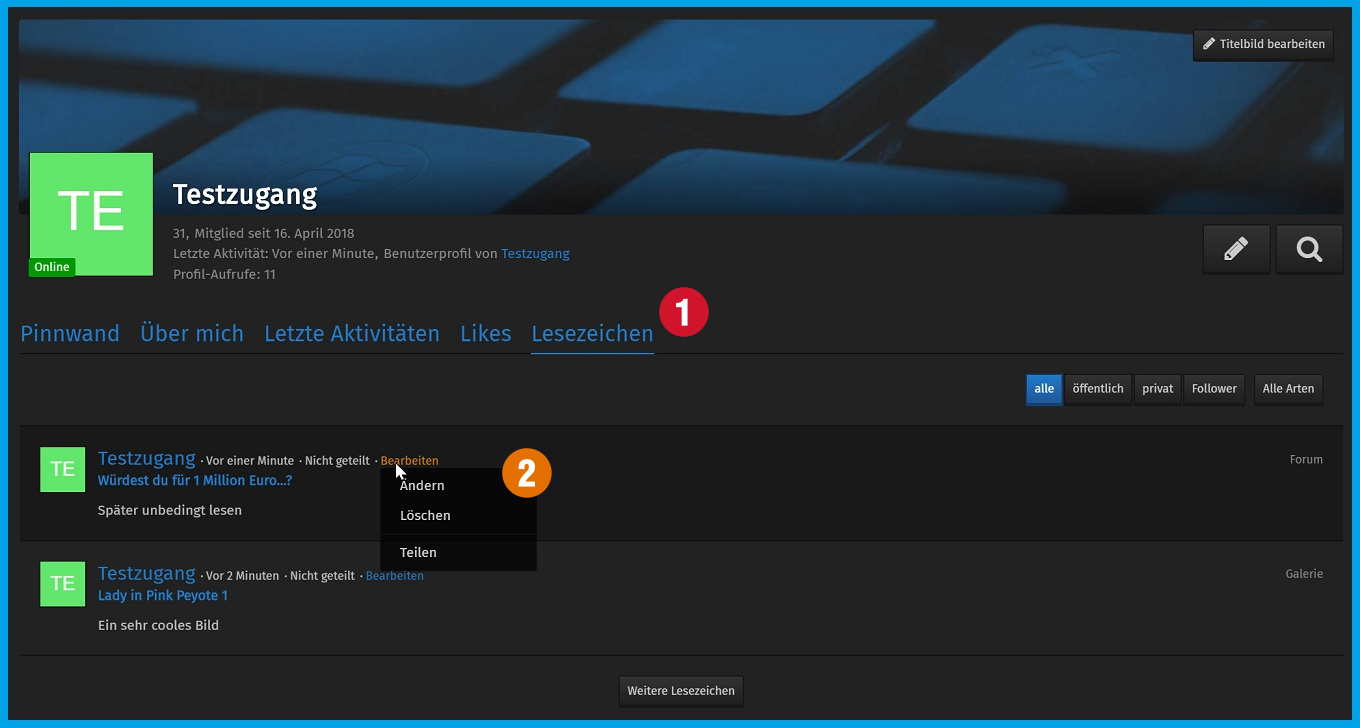The width and height of the screenshot is (1360, 728).
Task: Open the 'Letzte Aktivitäten' tab
Action: pyautogui.click(x=351, y=334)
